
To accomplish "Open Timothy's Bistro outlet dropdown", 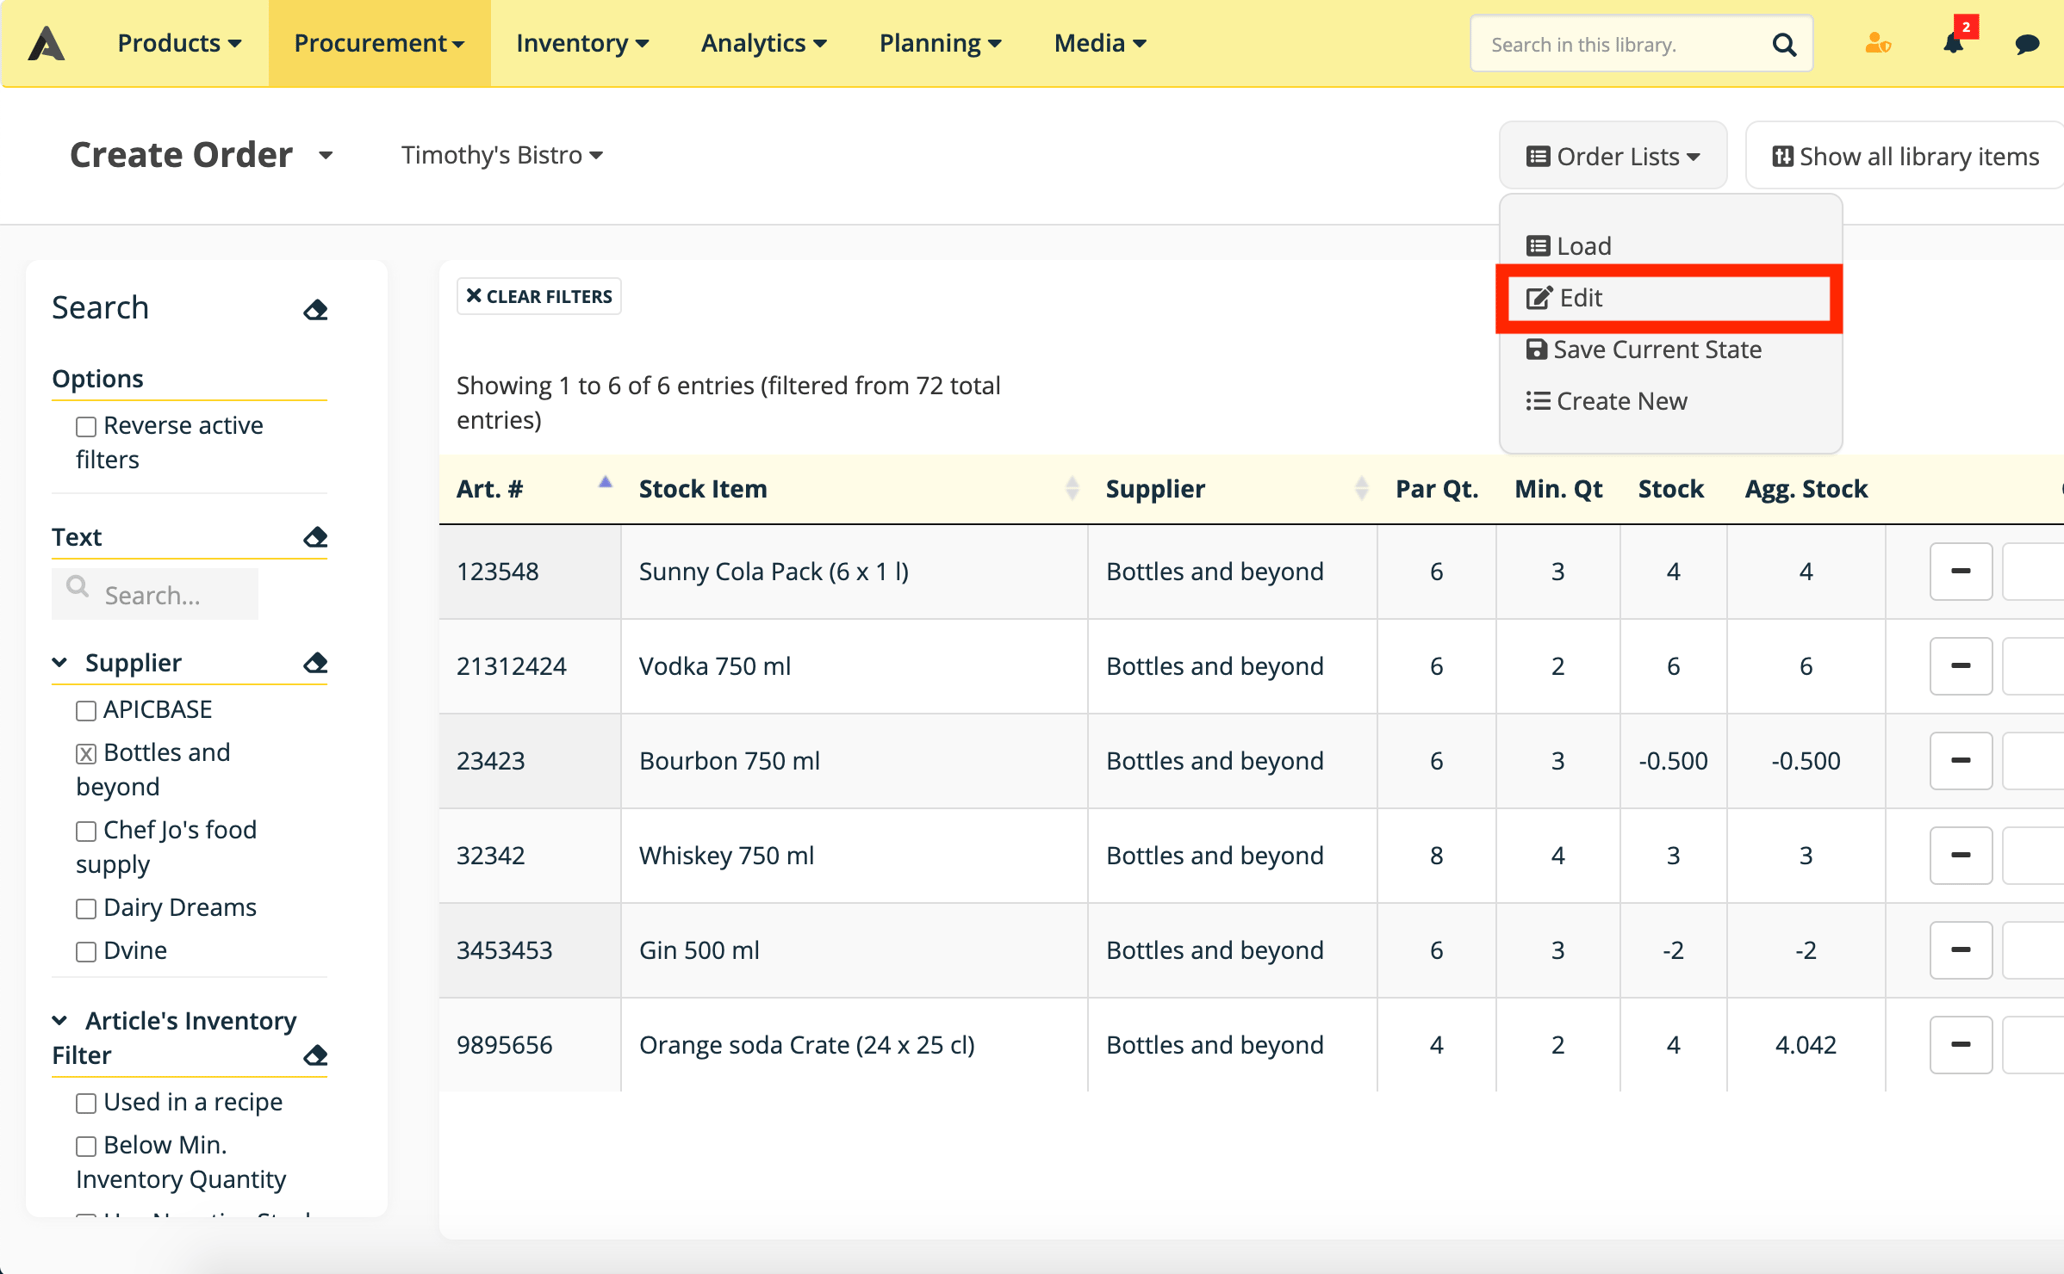I will (x=502, y=155).
